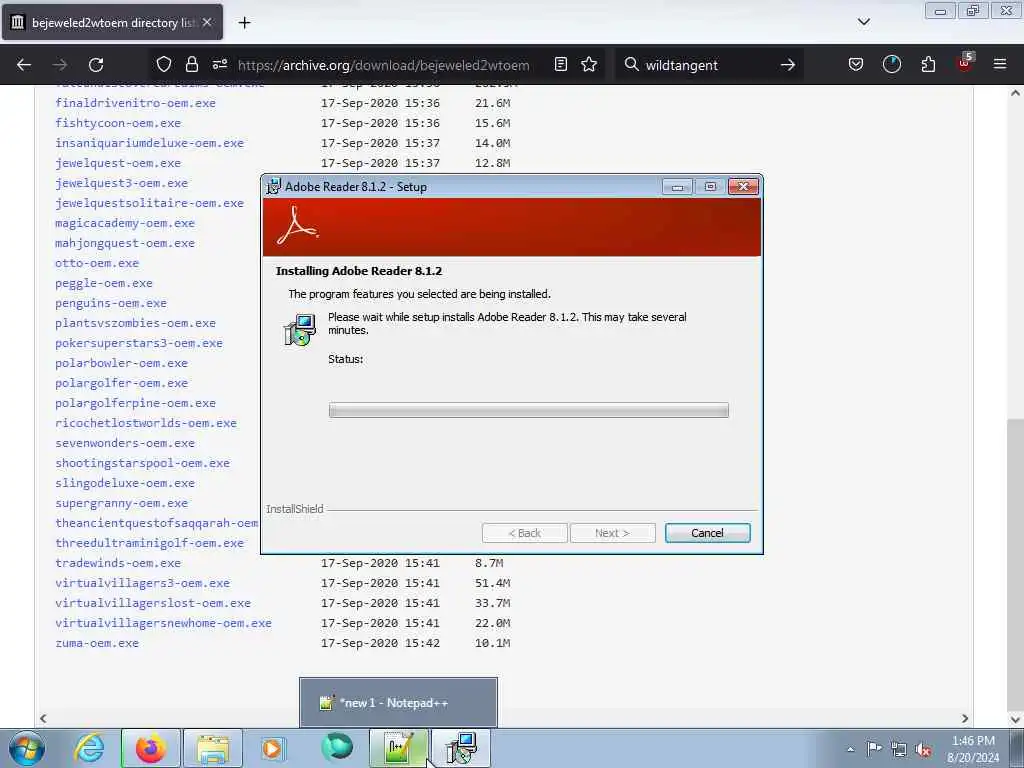
Task: List all tabs dropdown chevron
Action: pos(863,22)
